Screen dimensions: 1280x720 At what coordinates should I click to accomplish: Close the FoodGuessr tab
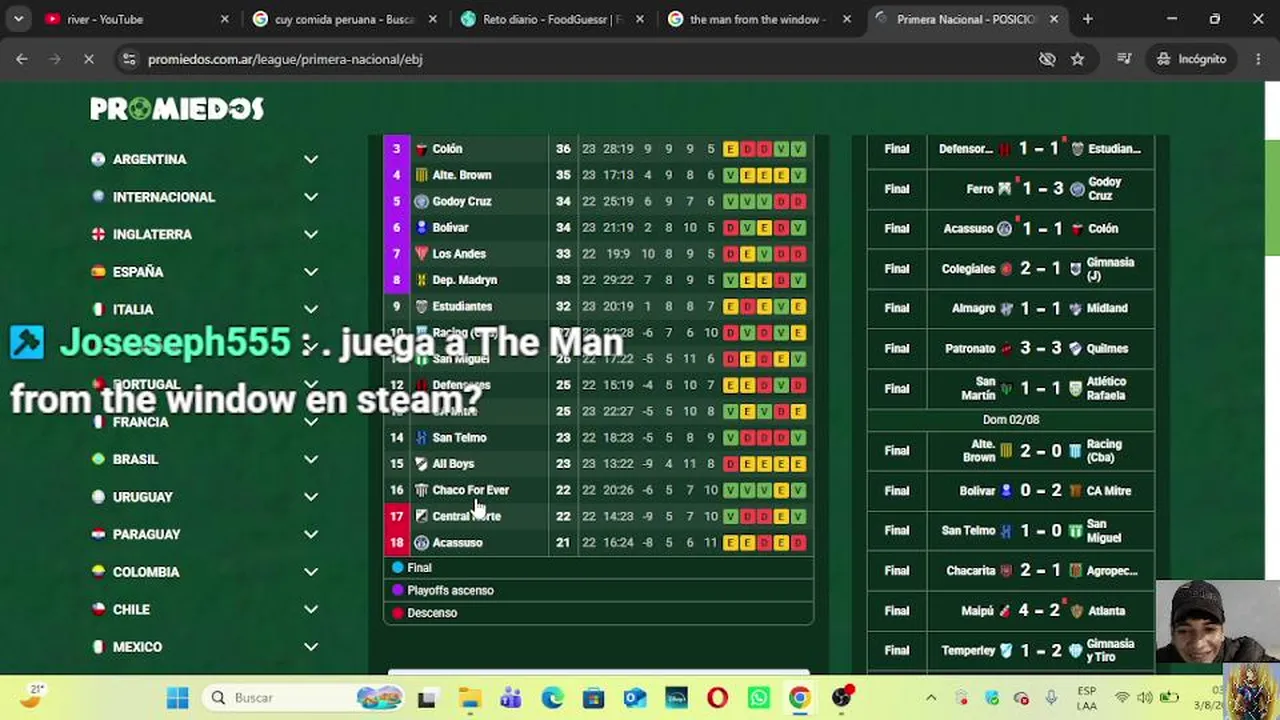(x=640, y=19)
